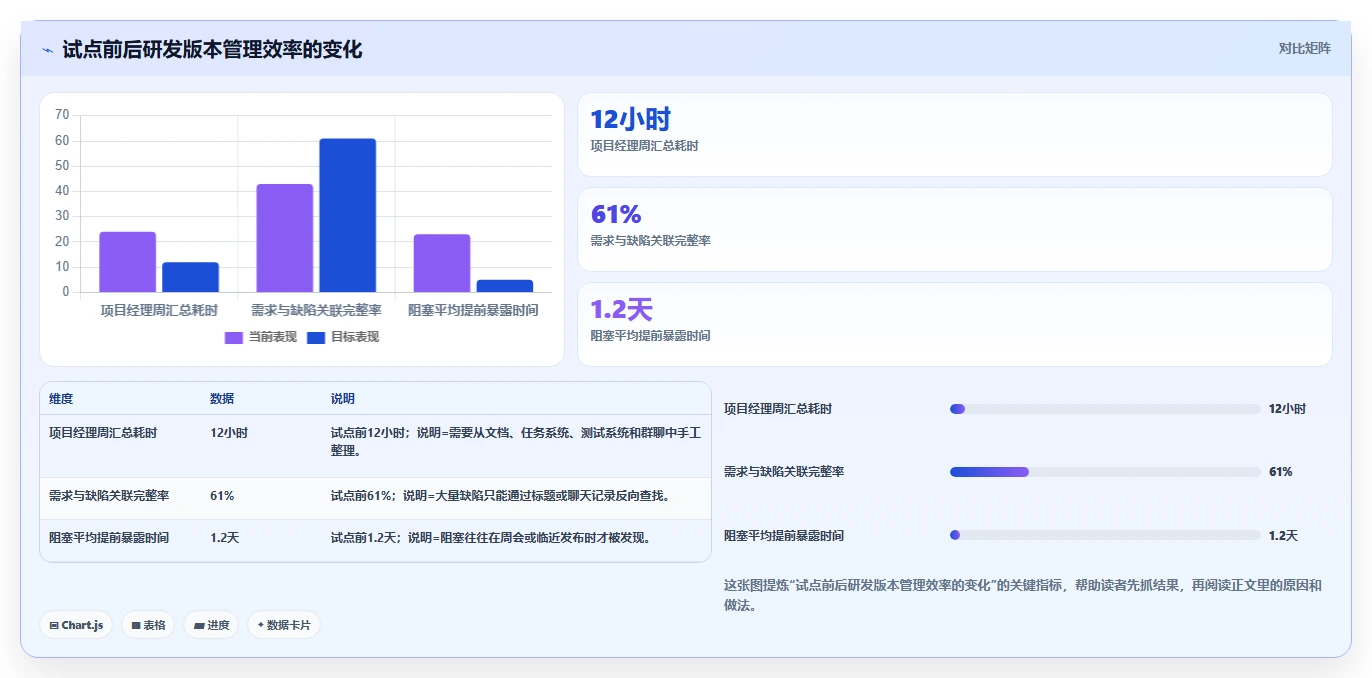The height and width of the screenshot is (678, 1372).
Task: Click the title 试点前后研发版本管理效率的变化
Action: click(212, 49)
